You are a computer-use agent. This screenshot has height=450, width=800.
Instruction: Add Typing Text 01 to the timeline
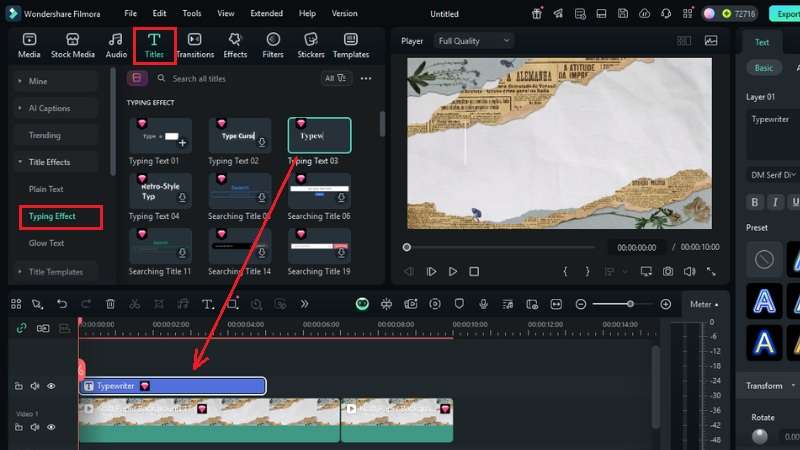[182, 143]
